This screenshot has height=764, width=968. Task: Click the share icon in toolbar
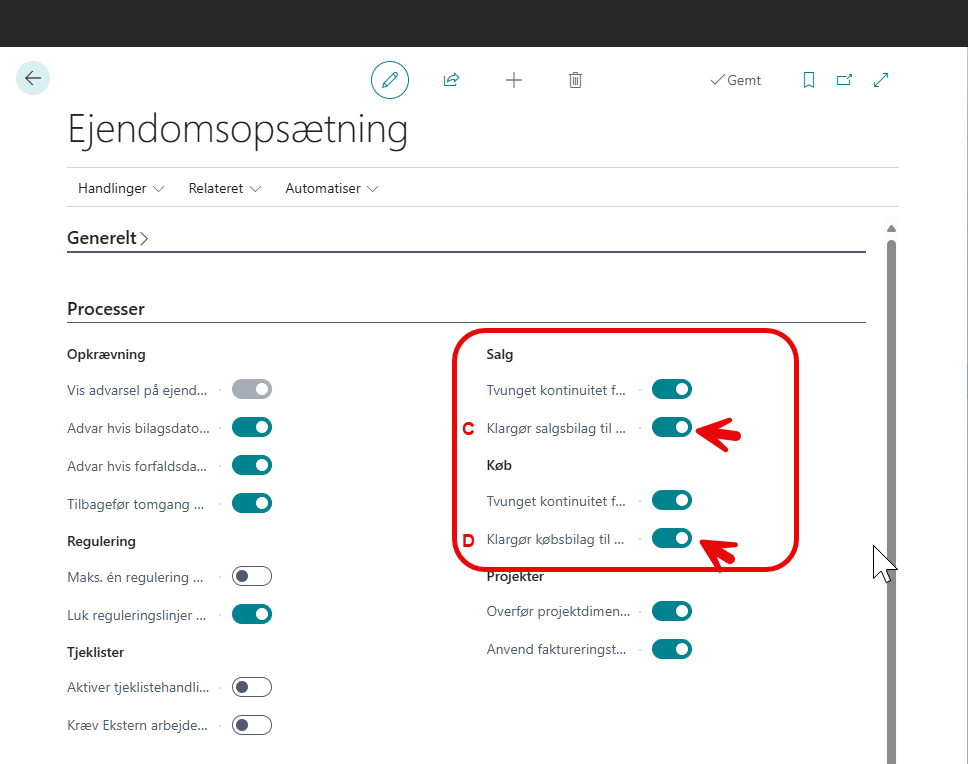(x=451, y=80)
